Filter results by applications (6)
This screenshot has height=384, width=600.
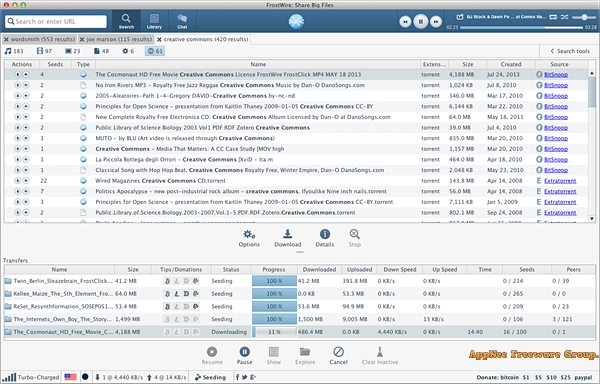pos(128,51)
